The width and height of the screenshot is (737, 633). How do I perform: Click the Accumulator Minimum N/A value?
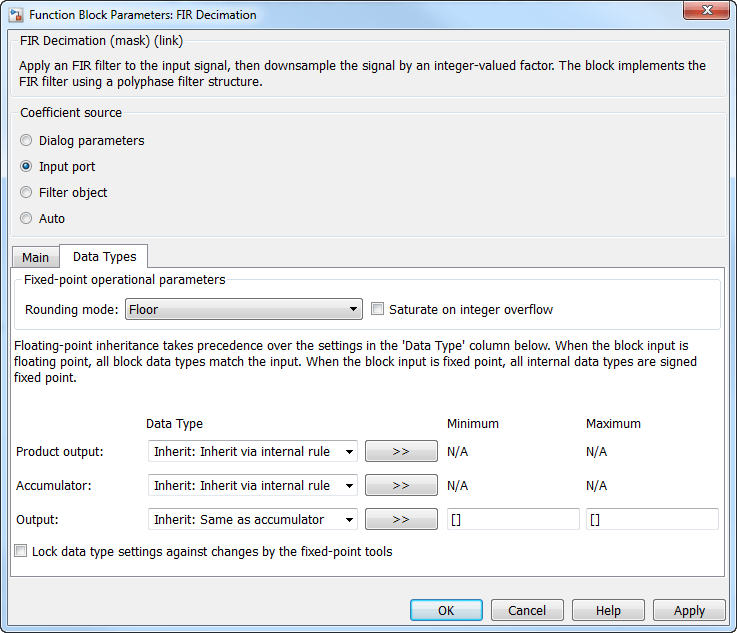point(457,485)
